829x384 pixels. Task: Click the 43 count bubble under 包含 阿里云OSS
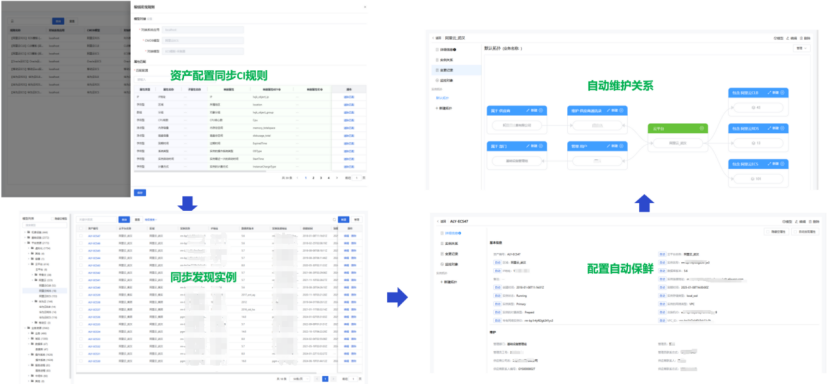[758, 107]
